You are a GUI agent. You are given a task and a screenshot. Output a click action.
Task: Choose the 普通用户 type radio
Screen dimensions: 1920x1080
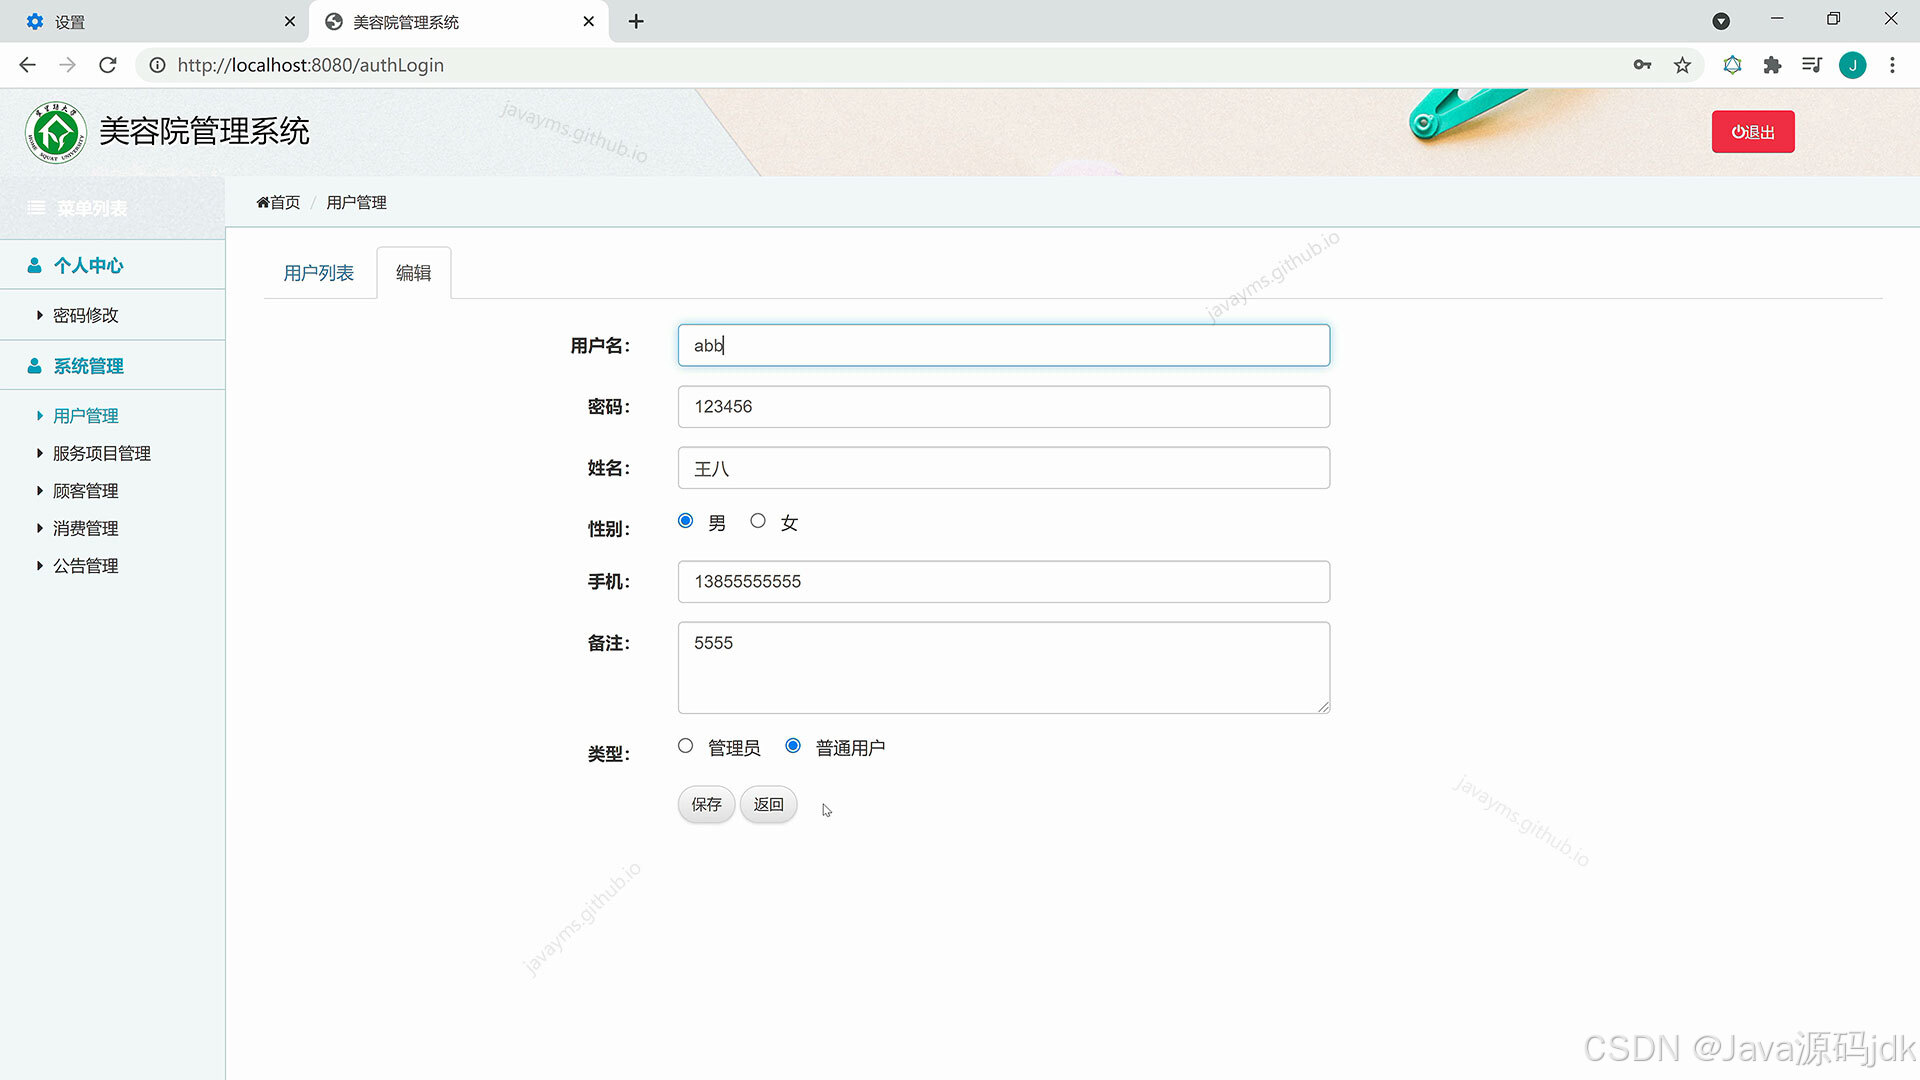tap(793, 746)
